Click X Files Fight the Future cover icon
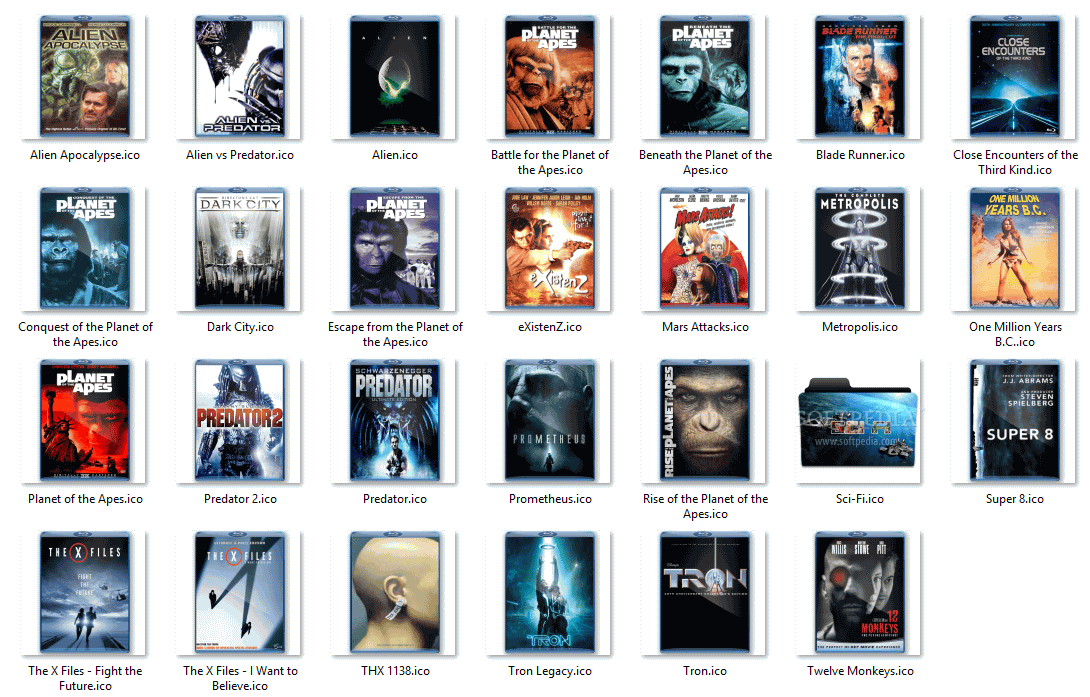 tap(85, 592)
